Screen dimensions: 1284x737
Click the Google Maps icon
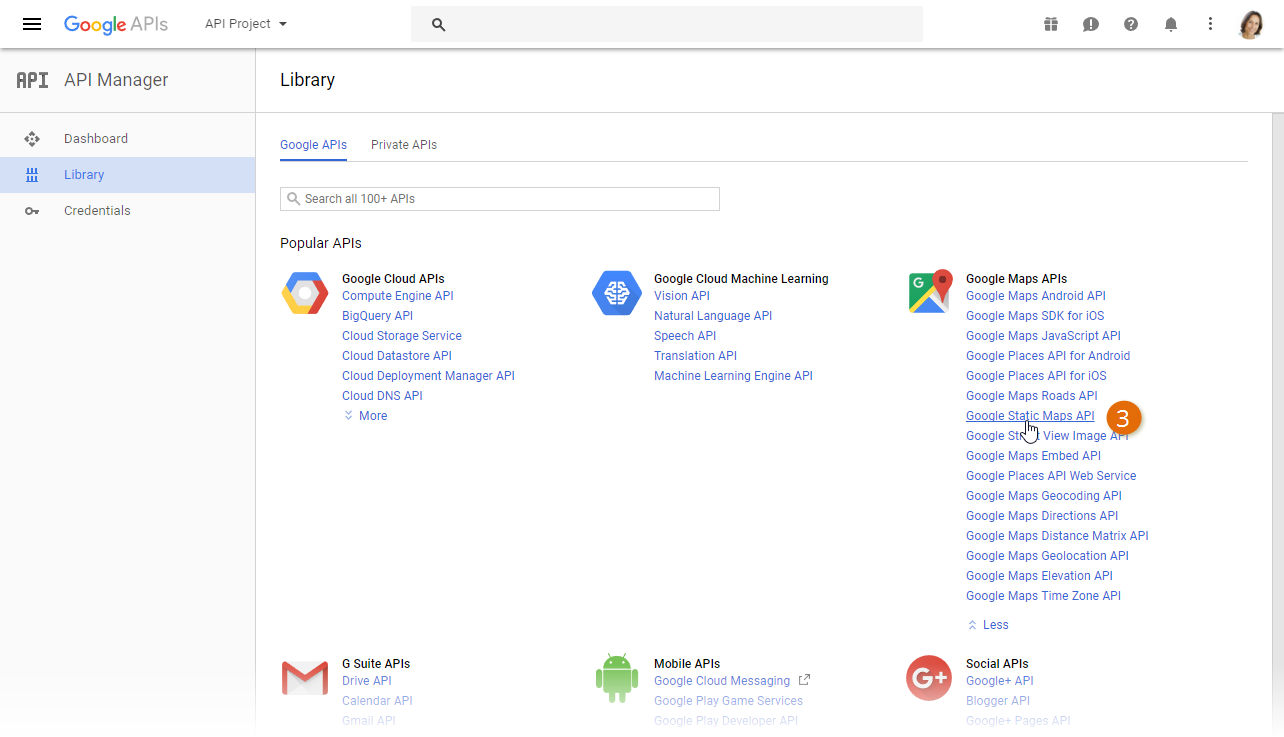[930, 291]
